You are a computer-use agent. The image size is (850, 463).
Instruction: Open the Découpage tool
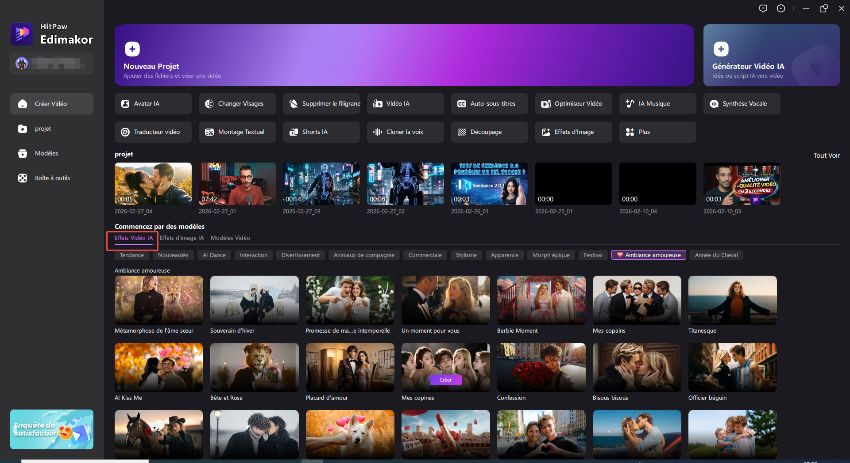pyautogui.click(x=490, y=132)
